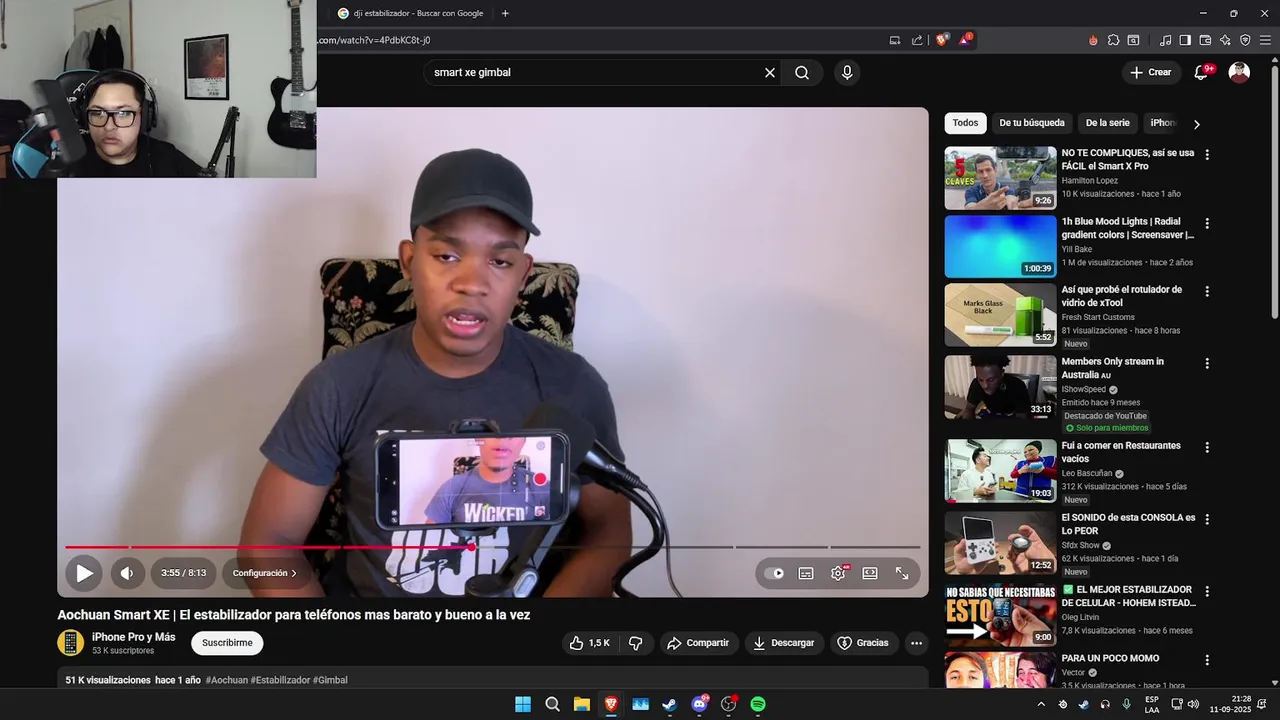Open the iPhone Pro y Más channel avatar
Image resolution: width=1280 pixels, height=720 pixels.
(70, 643)
